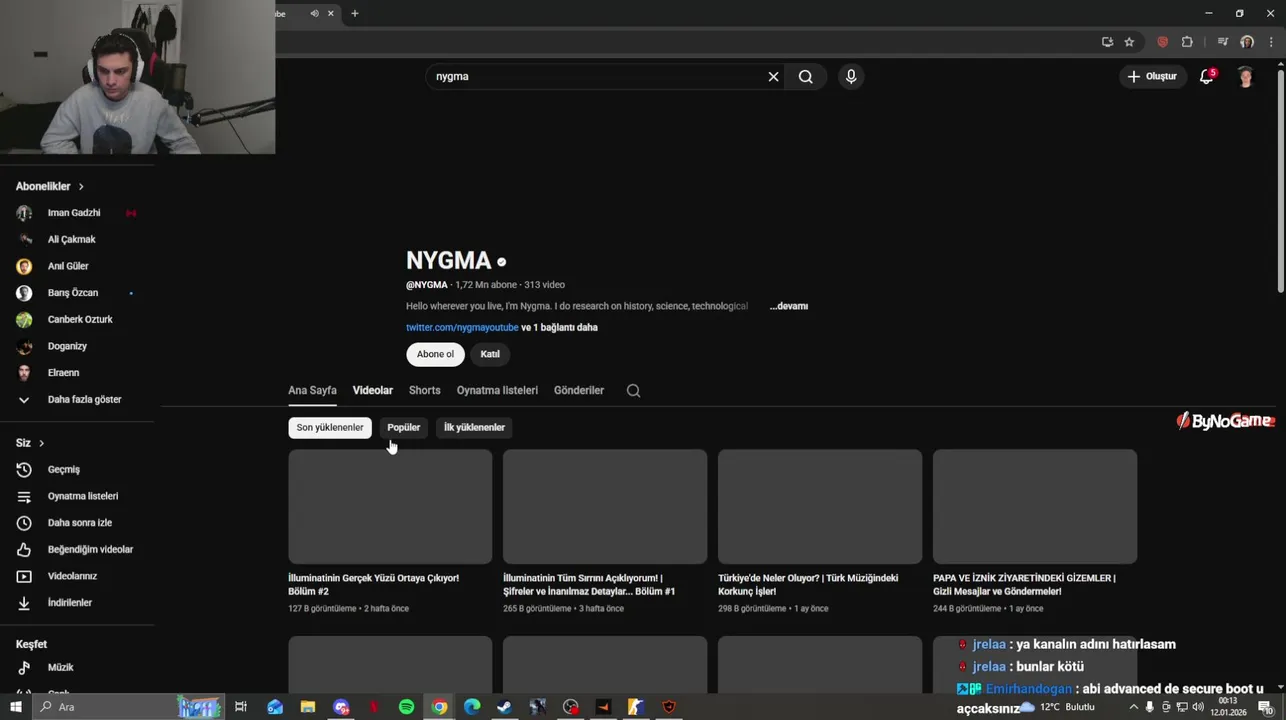Click the 12°C Bulutlu weather widget

pyautogui.click(x=1057, y=707)
